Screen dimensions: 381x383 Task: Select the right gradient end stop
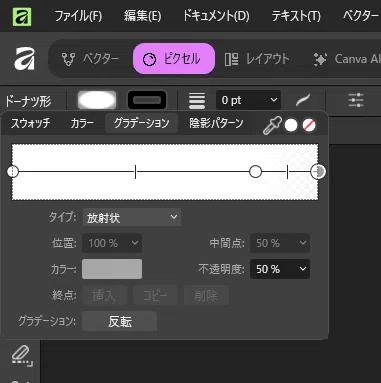[x=318, y=172]
